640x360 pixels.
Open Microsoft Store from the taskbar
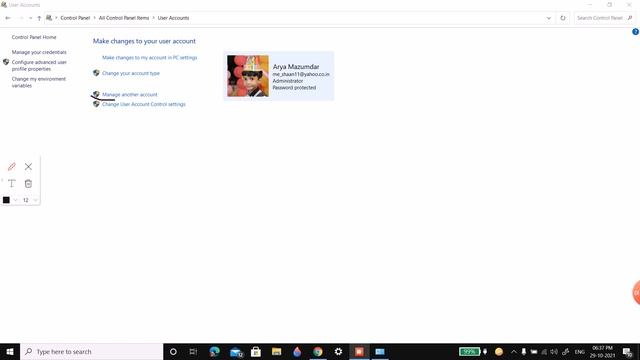(x=256, y=351)
